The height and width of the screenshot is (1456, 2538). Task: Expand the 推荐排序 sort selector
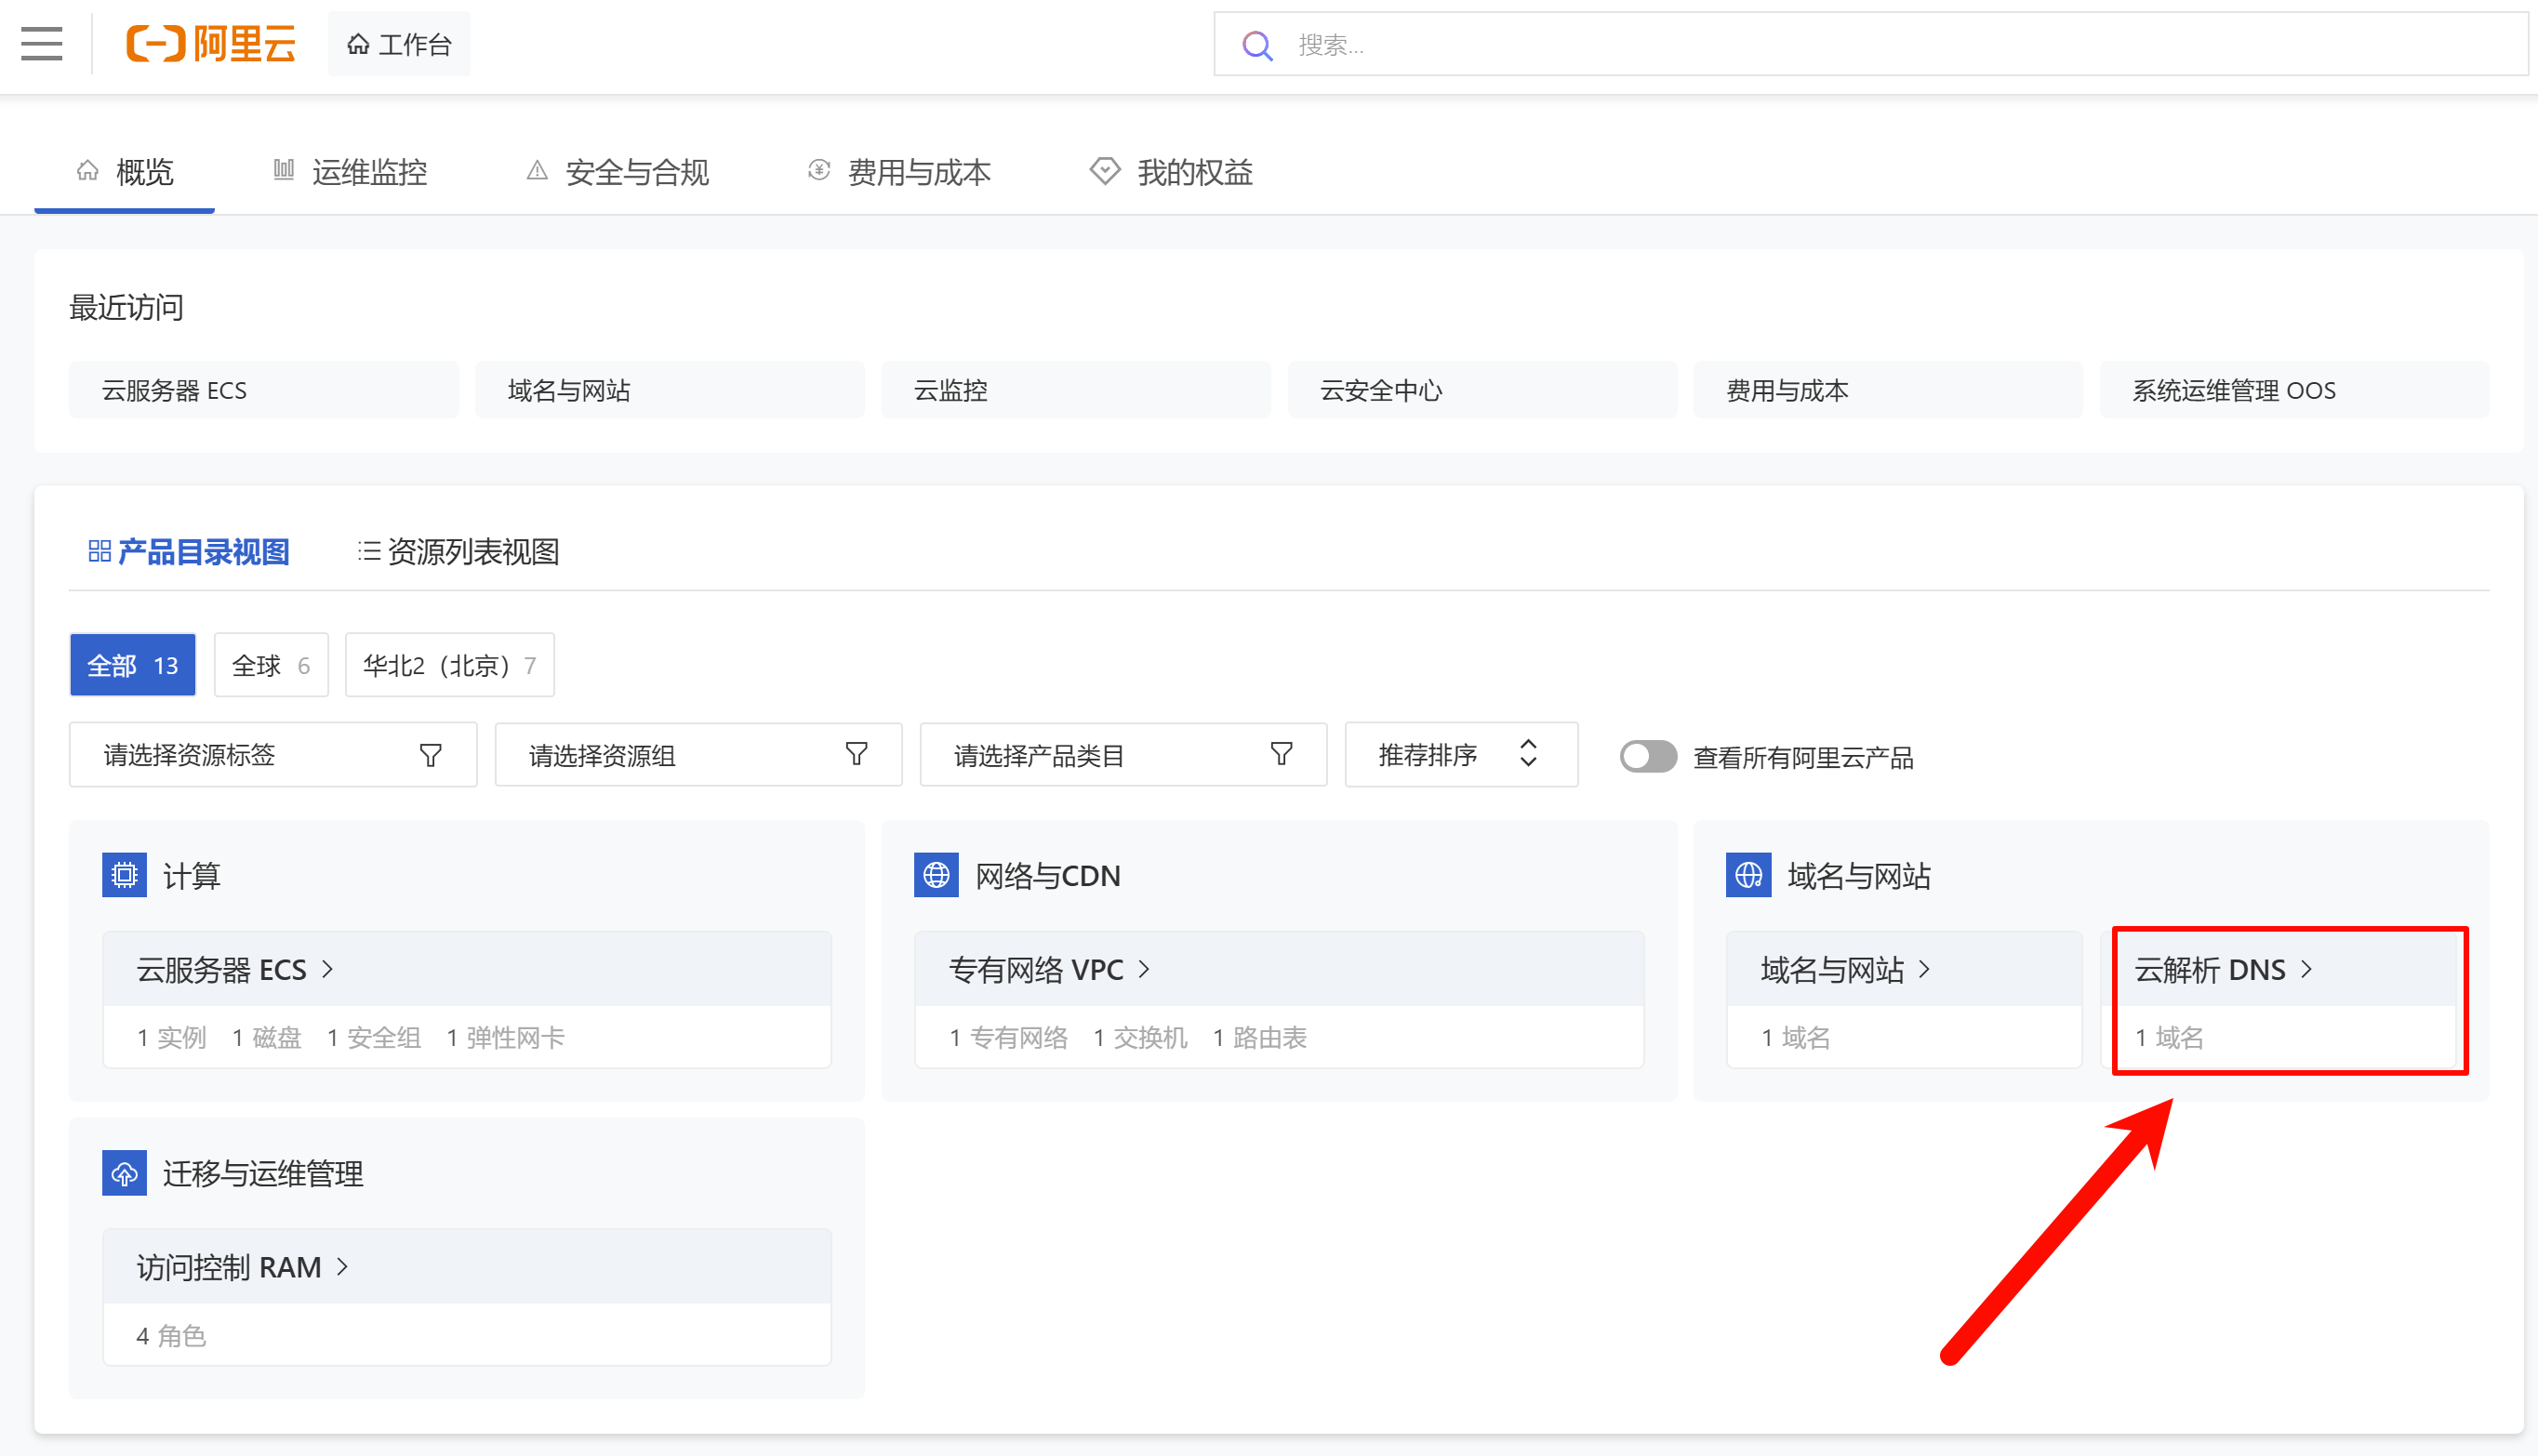pos(1460,755)
